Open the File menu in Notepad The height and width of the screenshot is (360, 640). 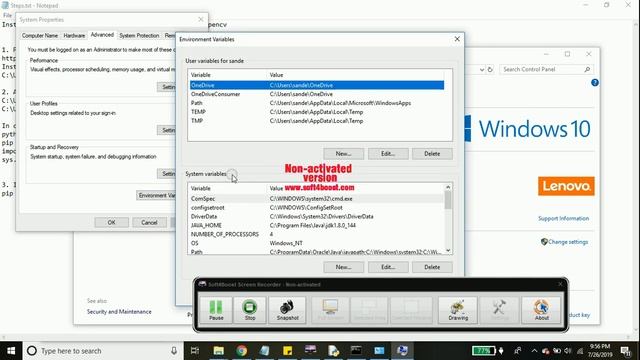tap(7, 15)
